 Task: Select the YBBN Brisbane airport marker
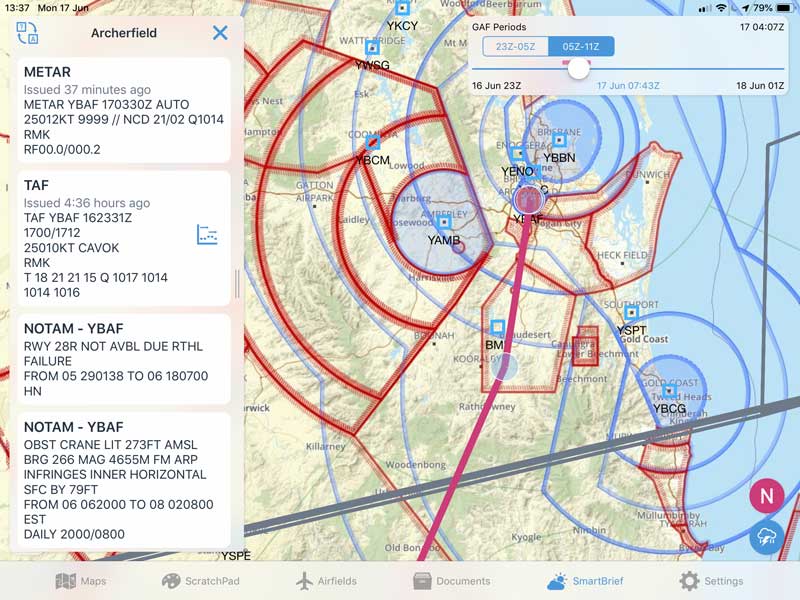559,139
